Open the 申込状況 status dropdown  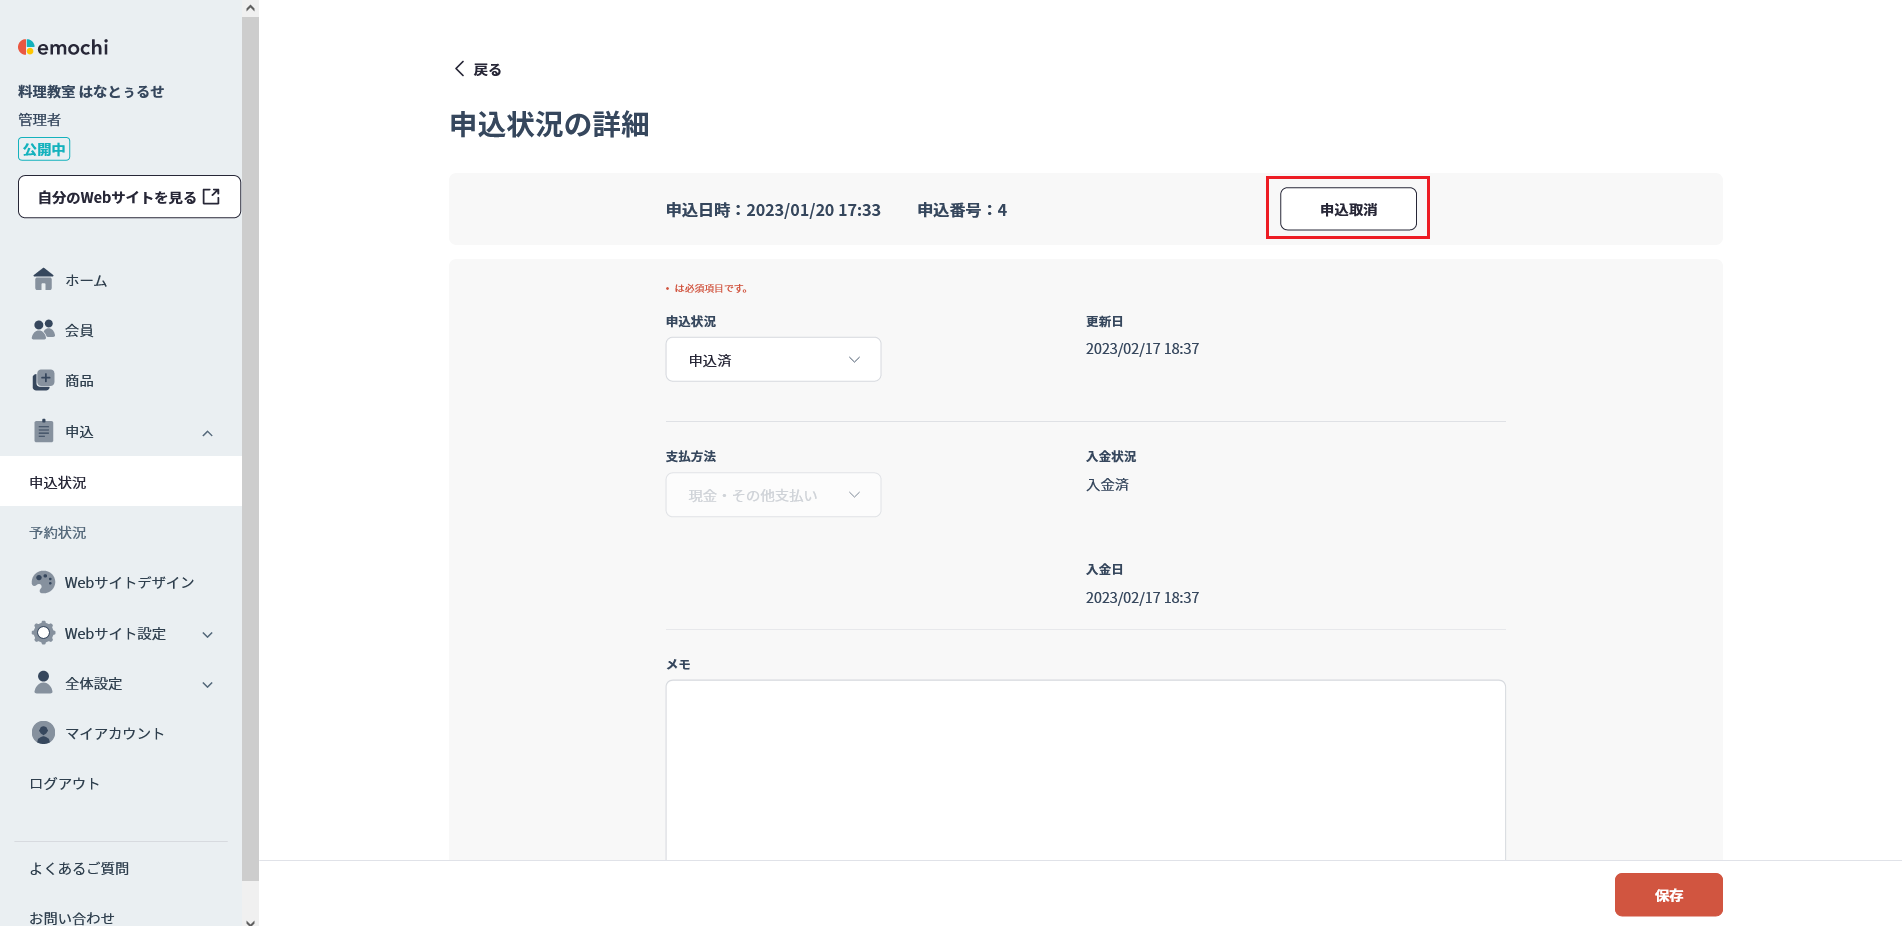coord(773,359)
